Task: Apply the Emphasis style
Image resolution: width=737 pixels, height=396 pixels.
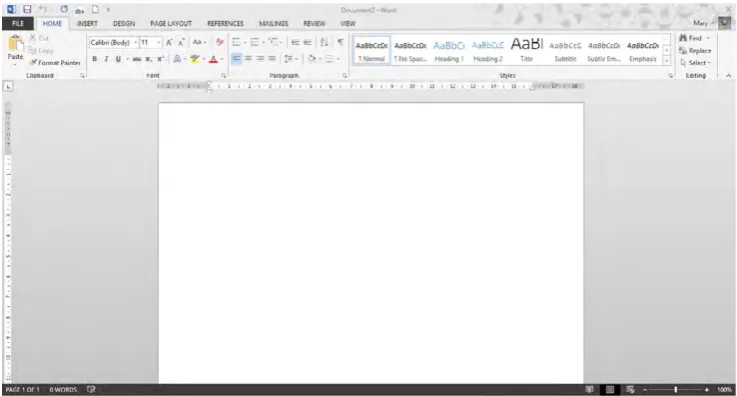Action: pyautogui.click(x=643, y=50)
